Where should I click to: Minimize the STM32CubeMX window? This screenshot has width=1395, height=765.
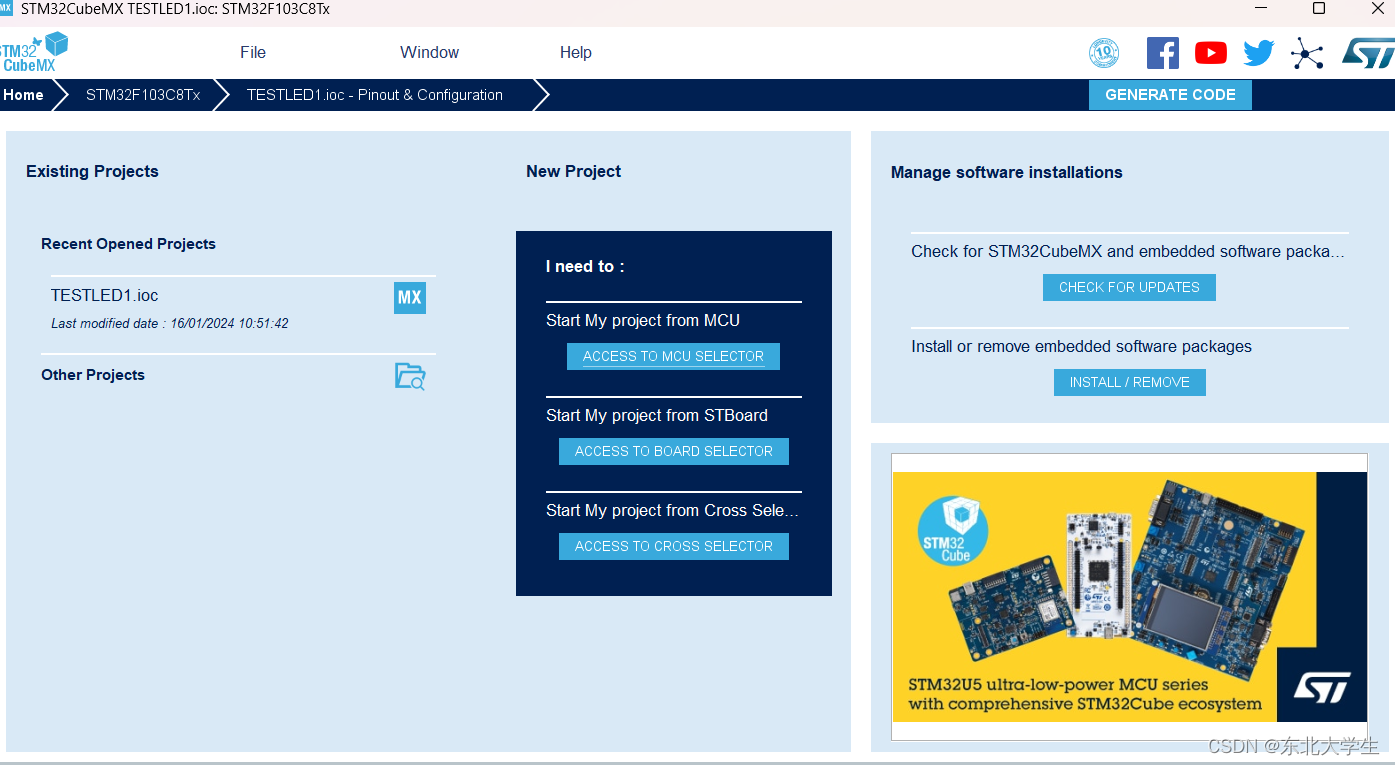pos(1260,9)
